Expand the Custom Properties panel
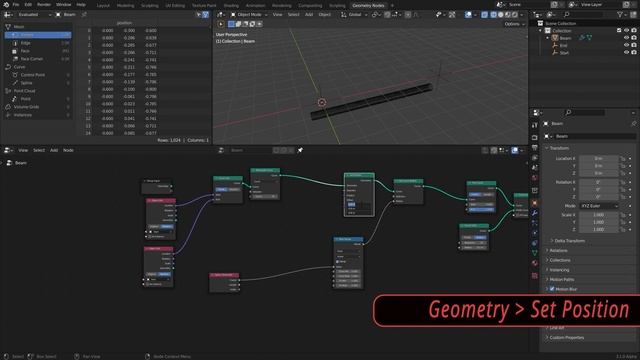640x360 pixels. (567, 338)
